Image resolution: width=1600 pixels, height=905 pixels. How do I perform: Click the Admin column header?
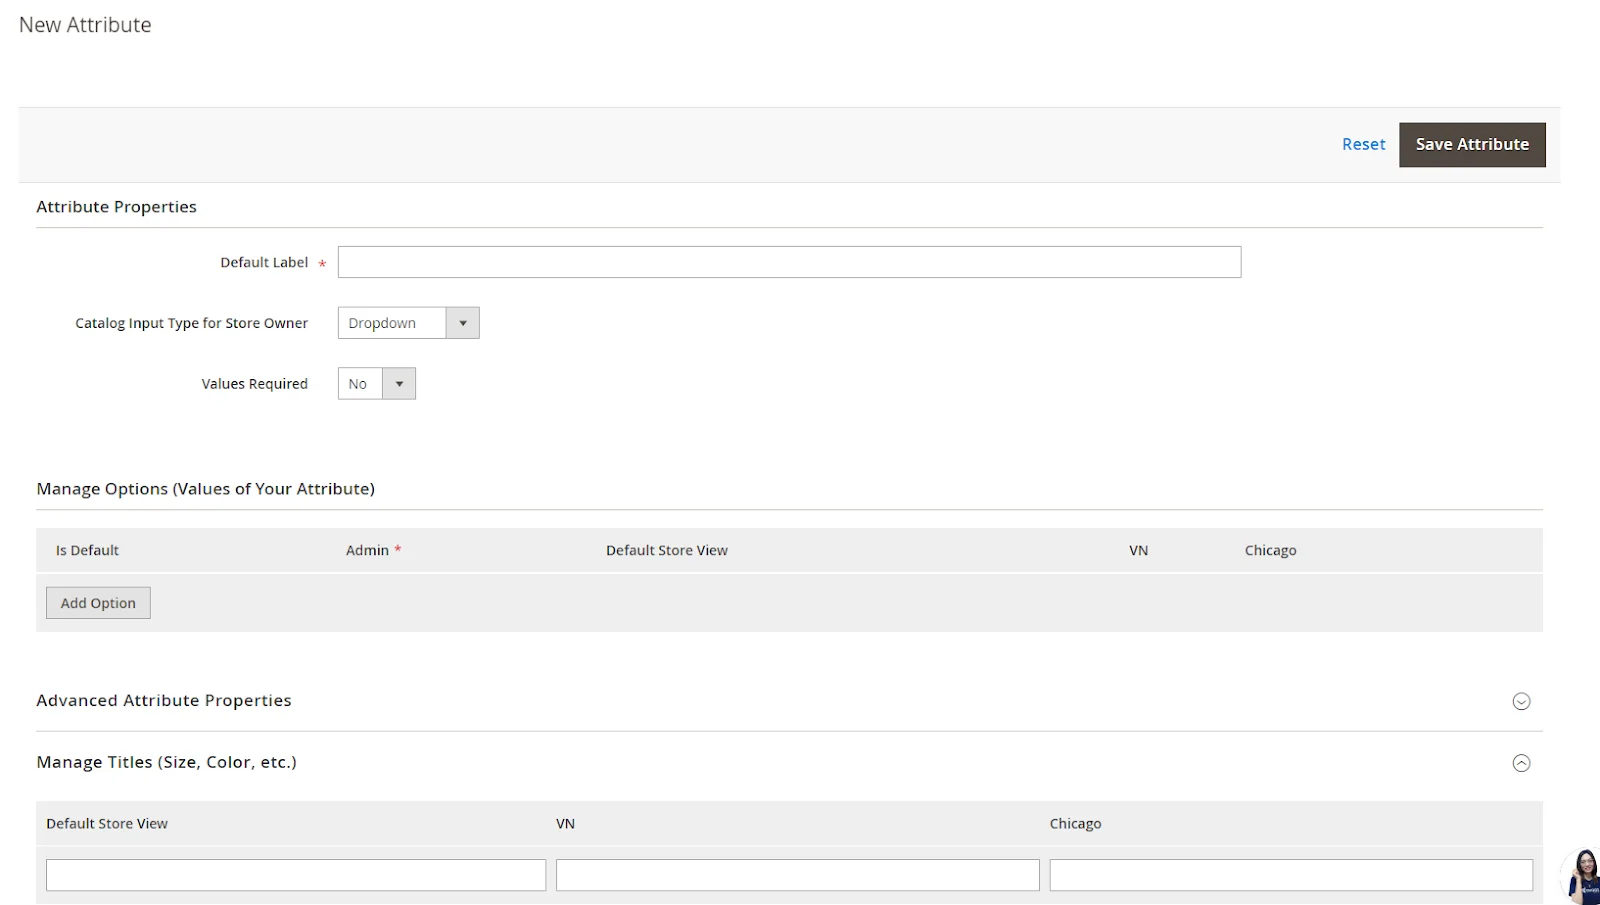coord(366,550)
